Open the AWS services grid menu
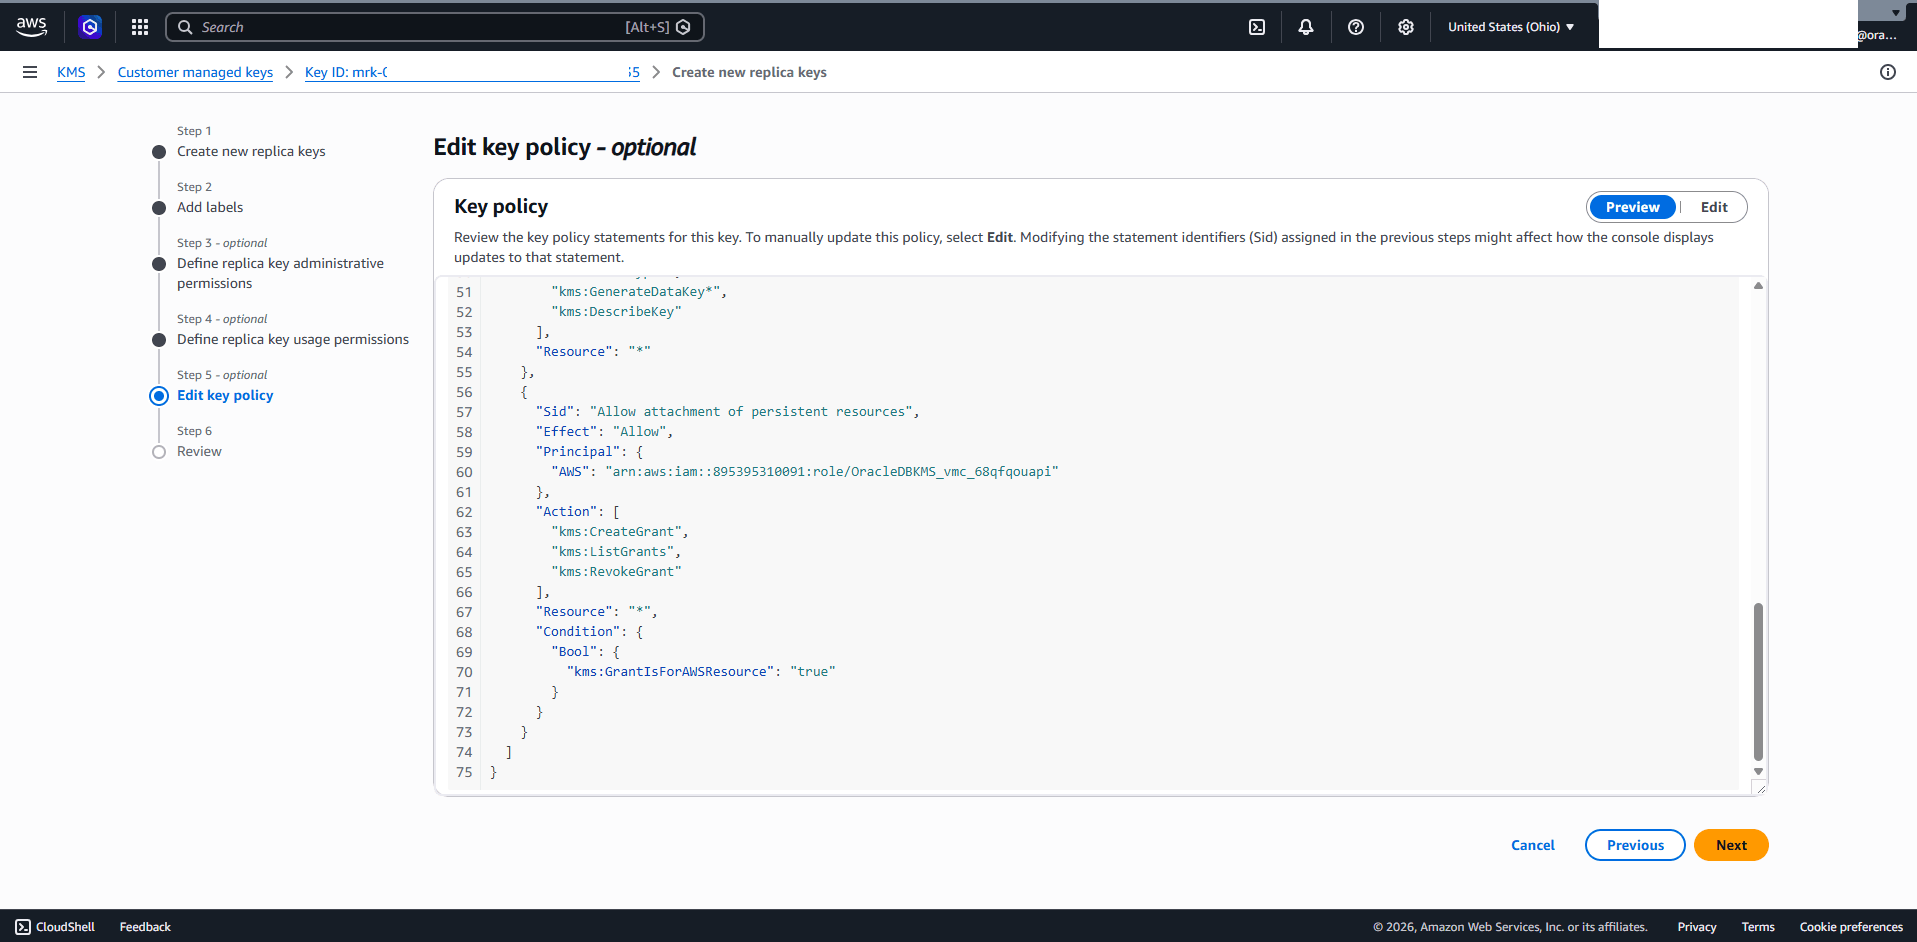 [139, 27]
